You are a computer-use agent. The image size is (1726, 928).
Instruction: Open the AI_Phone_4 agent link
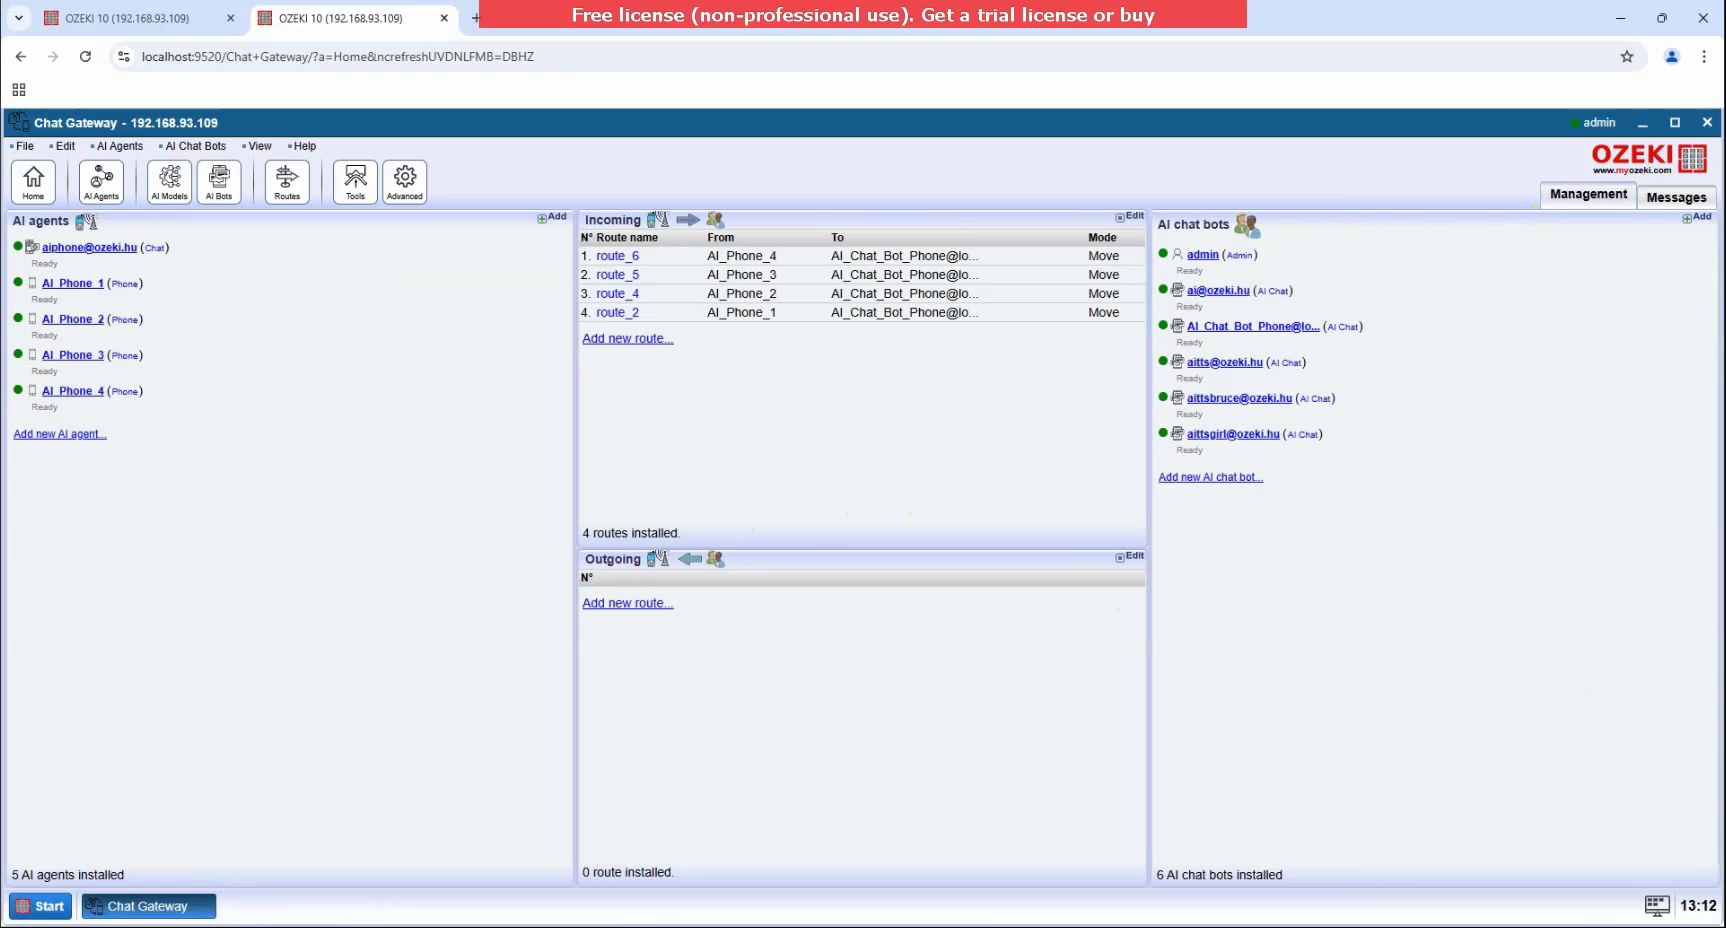73,391
